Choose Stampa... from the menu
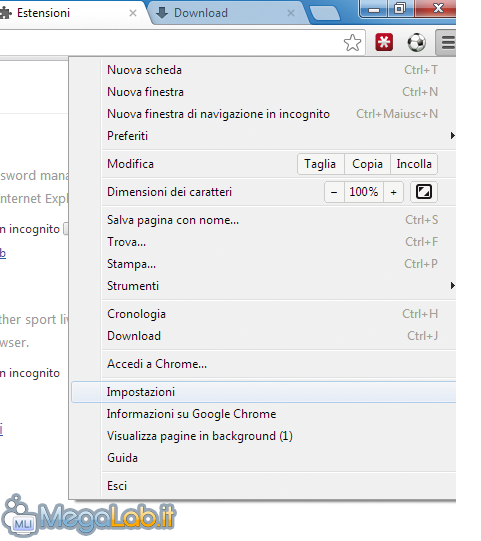Screen dimensions: 481x541 [262, 264]
